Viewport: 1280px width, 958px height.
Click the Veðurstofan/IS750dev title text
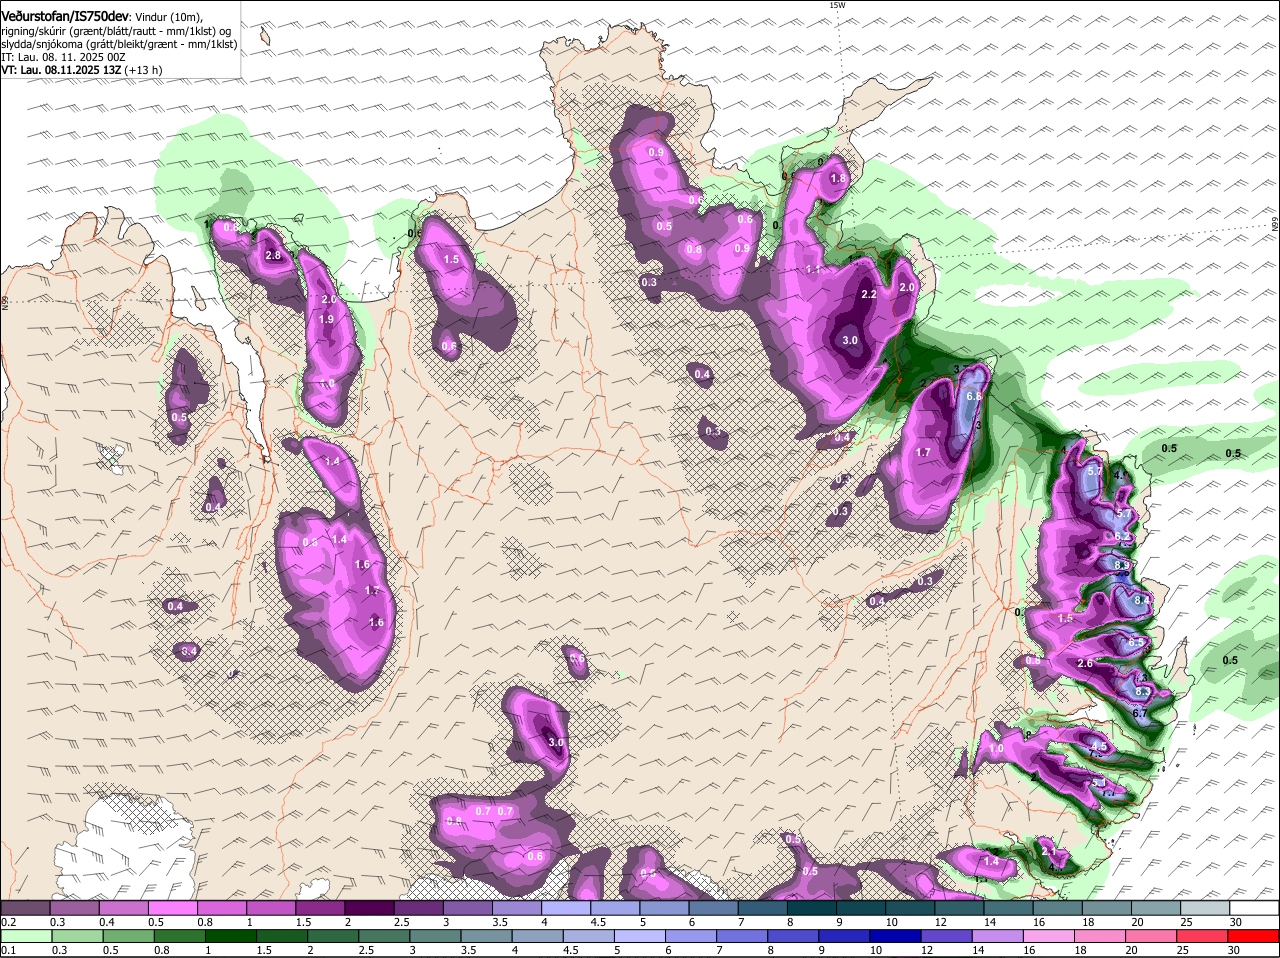tap(65, 17)
